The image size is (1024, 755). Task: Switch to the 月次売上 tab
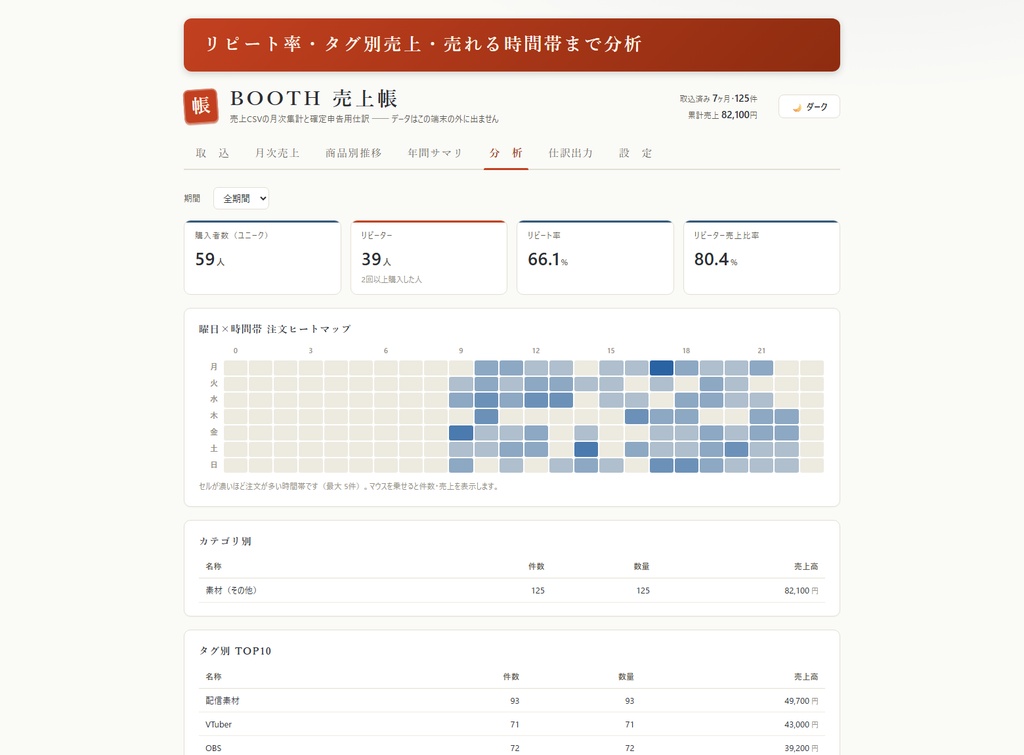pos(277,153)
